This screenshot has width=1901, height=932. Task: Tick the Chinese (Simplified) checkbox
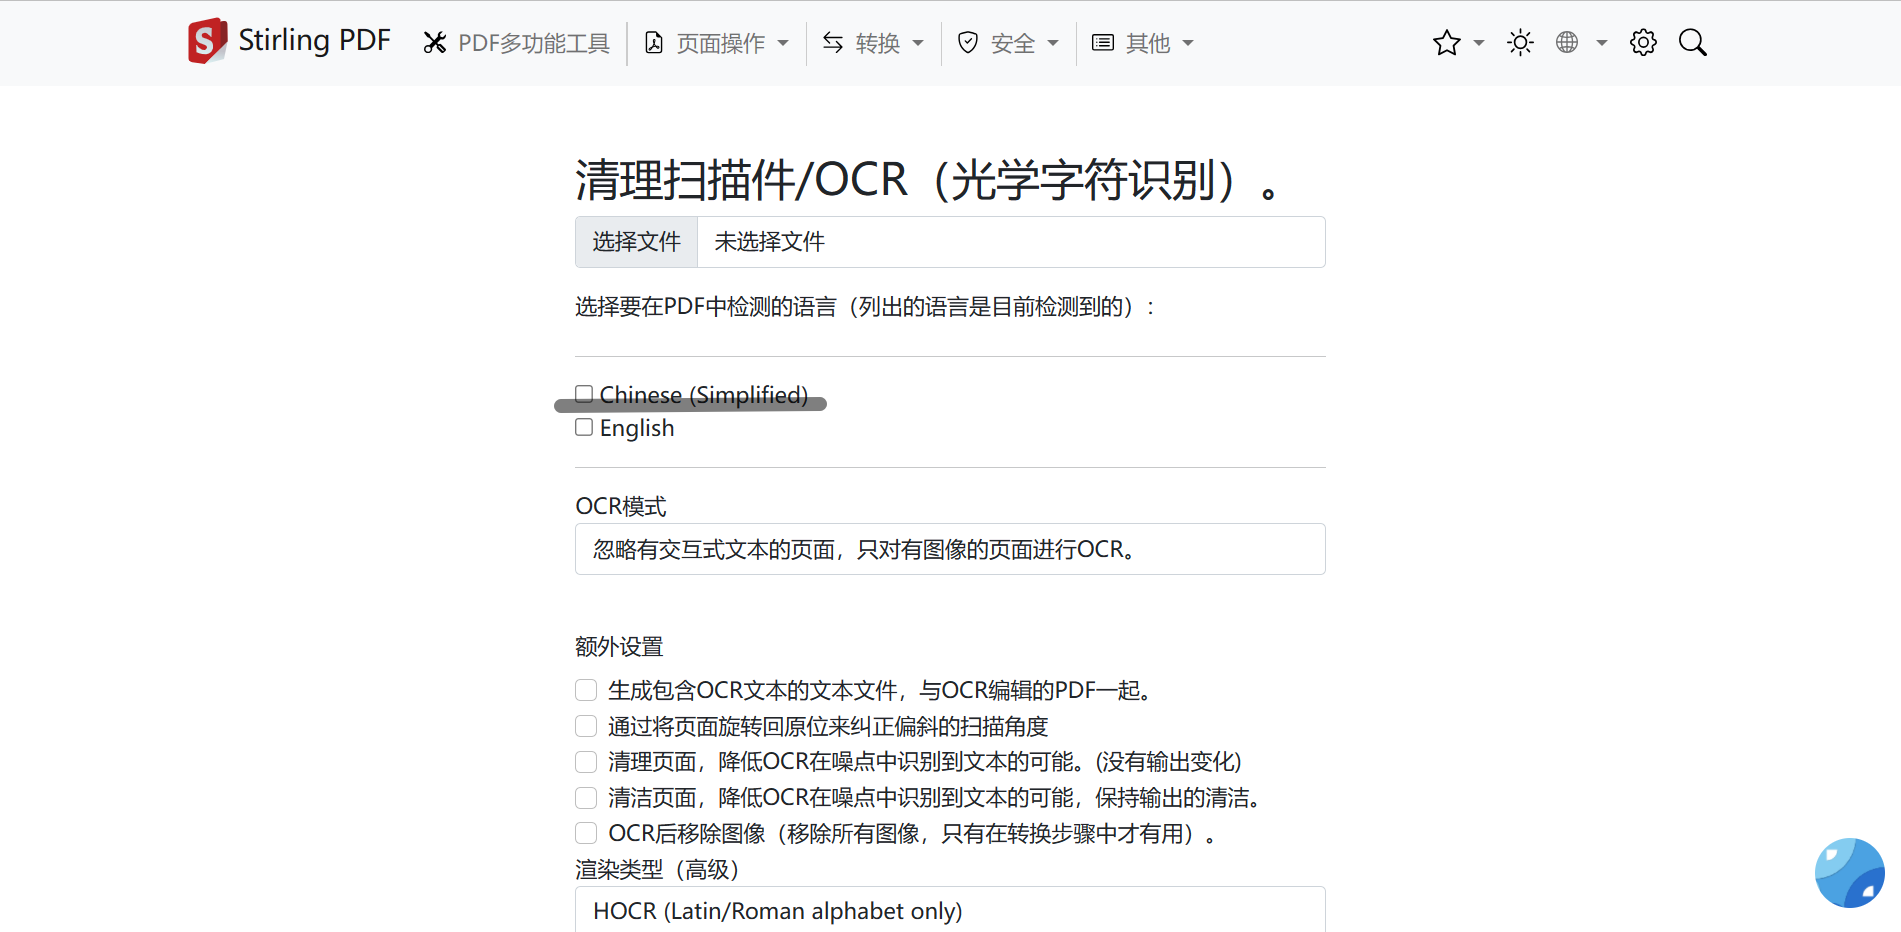click(584, 393)
